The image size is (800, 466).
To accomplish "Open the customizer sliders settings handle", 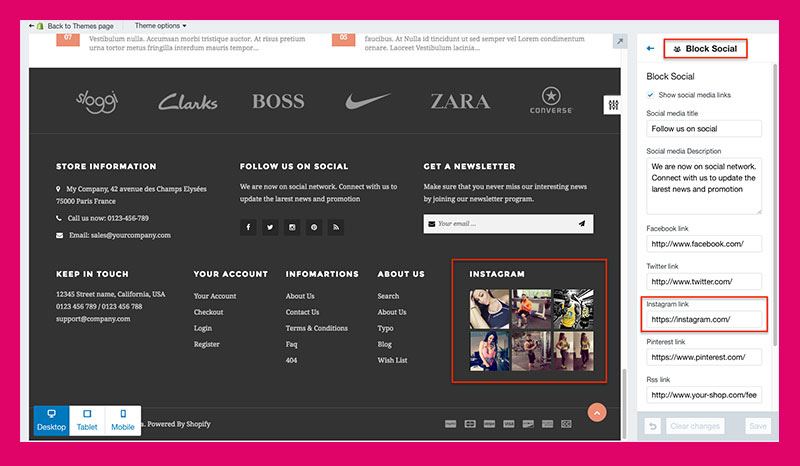I will click(612, 105).
